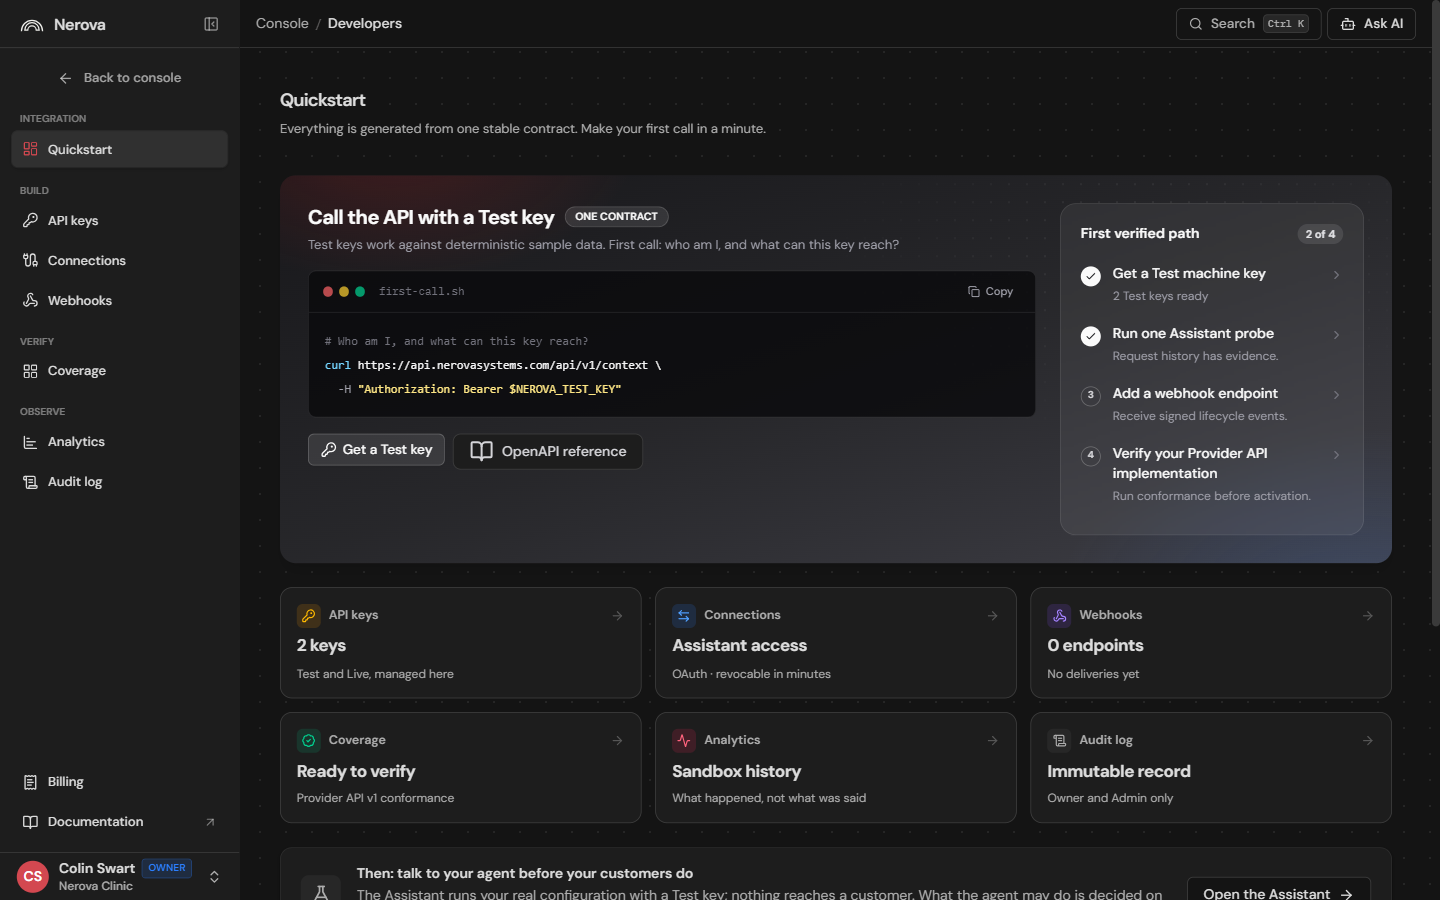Click the 2 of 4 progress badge
This screenshot has height=900, width=1440.
tap(1320, 234)
